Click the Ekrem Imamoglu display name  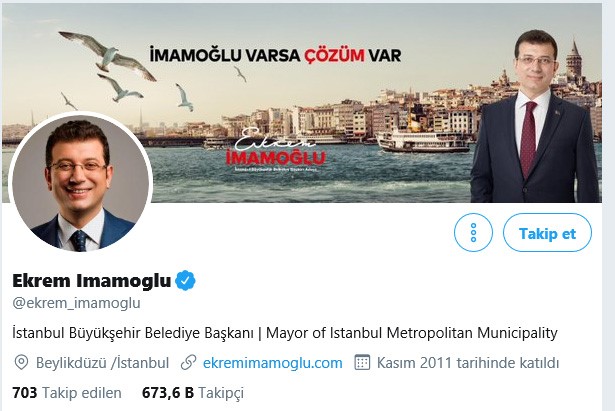click(92, 281)
